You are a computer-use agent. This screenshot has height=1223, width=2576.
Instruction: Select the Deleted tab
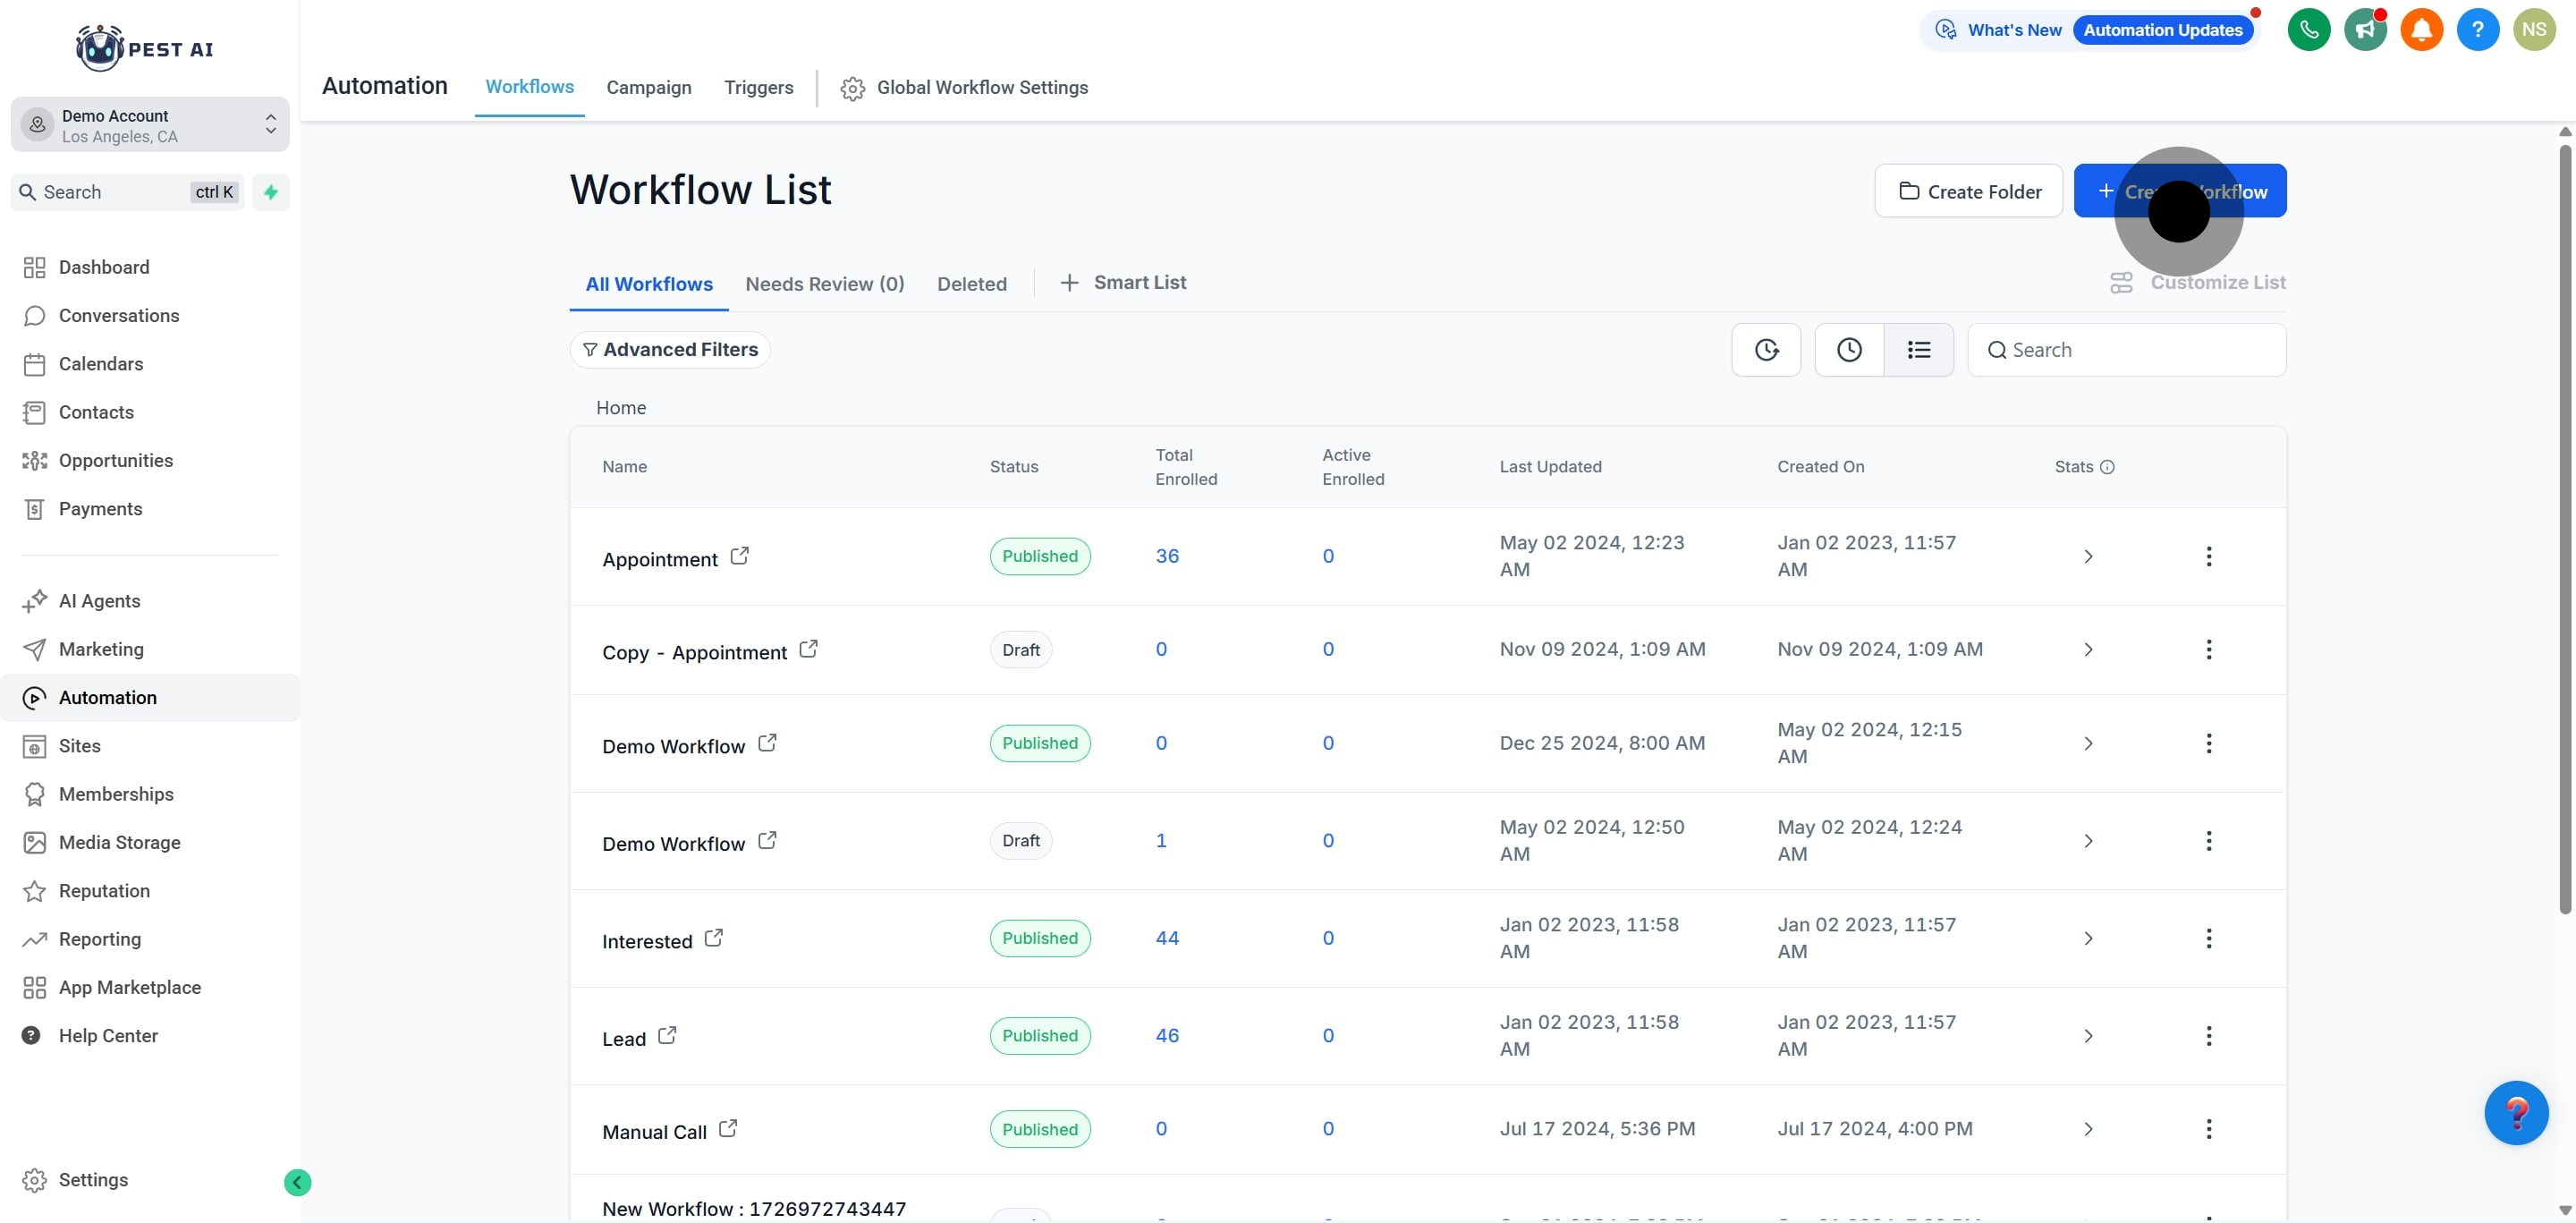pyautogui.click(x=972, y=284)
